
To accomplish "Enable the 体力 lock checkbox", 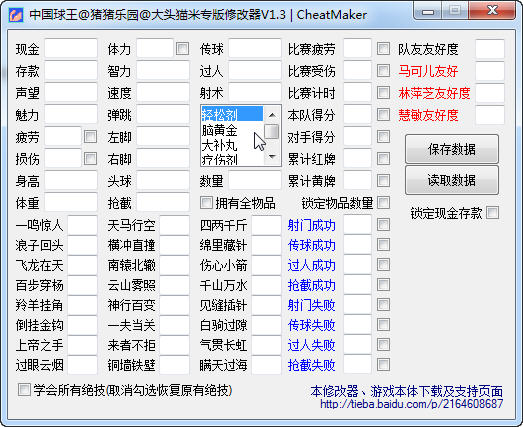I will [182, 49].
